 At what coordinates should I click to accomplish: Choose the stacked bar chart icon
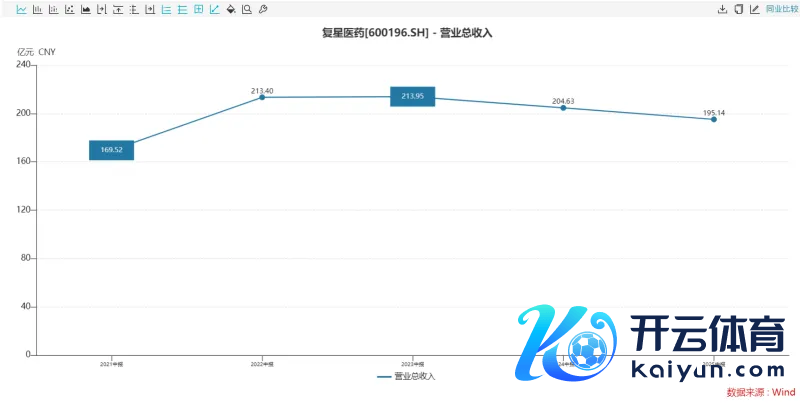tap(54, 9)
